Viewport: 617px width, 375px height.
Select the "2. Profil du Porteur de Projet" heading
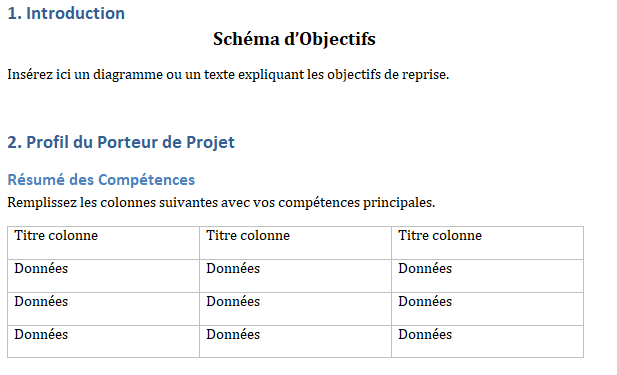tap(121, 142)
